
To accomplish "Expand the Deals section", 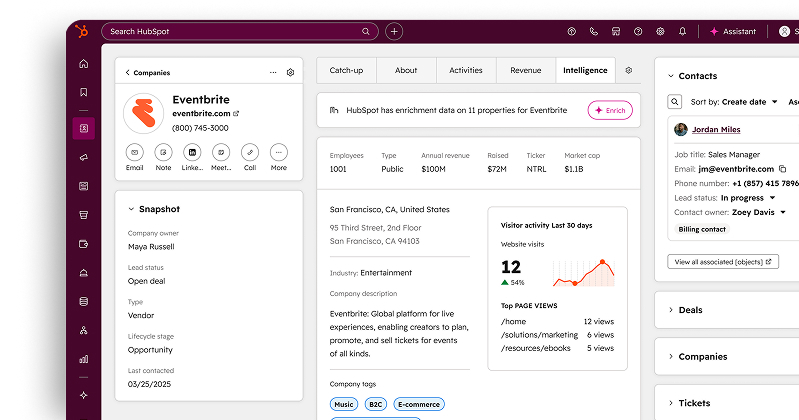I will point(671,310).
